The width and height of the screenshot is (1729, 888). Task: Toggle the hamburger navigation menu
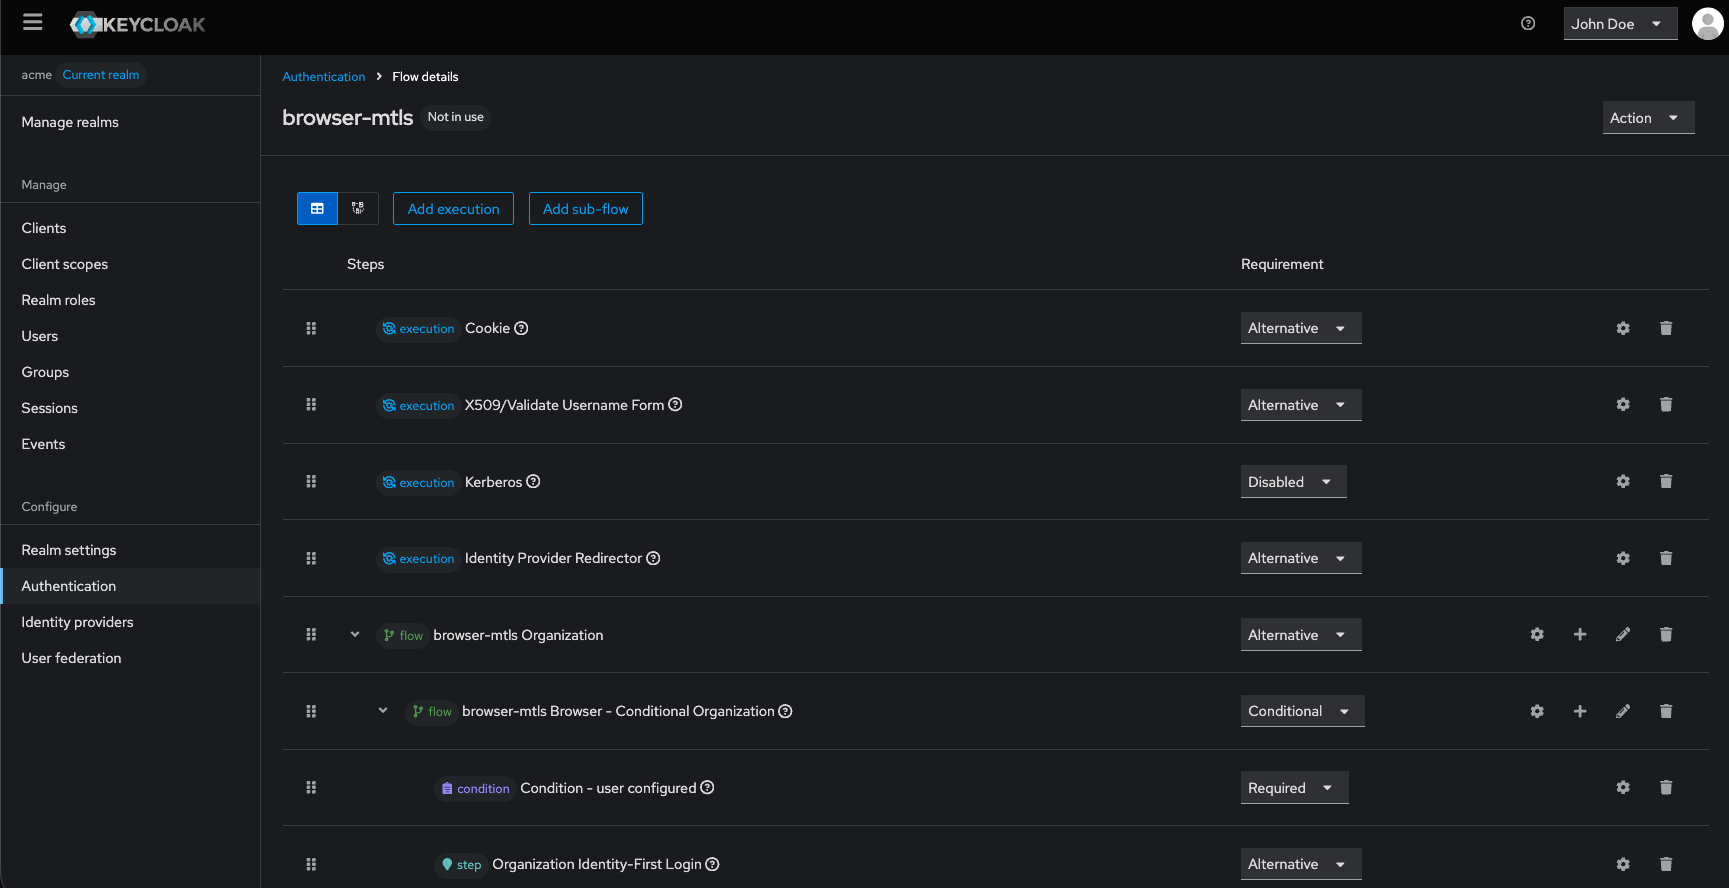tap(33, 22)
